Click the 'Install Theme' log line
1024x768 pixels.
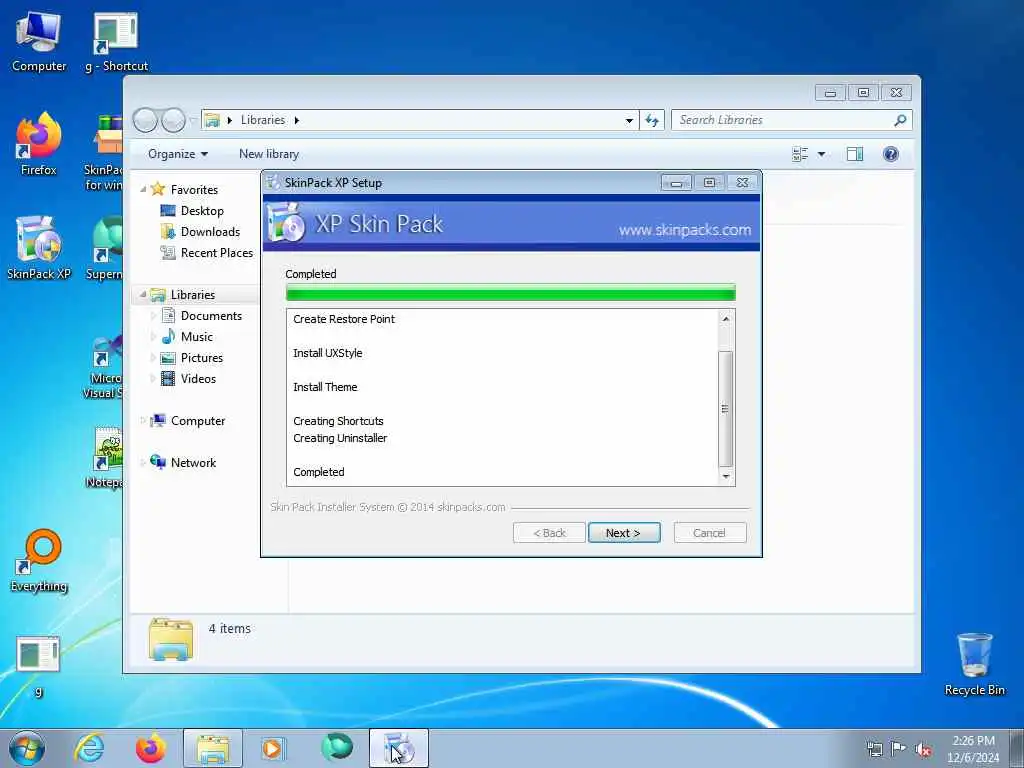(x=325, y=387)
